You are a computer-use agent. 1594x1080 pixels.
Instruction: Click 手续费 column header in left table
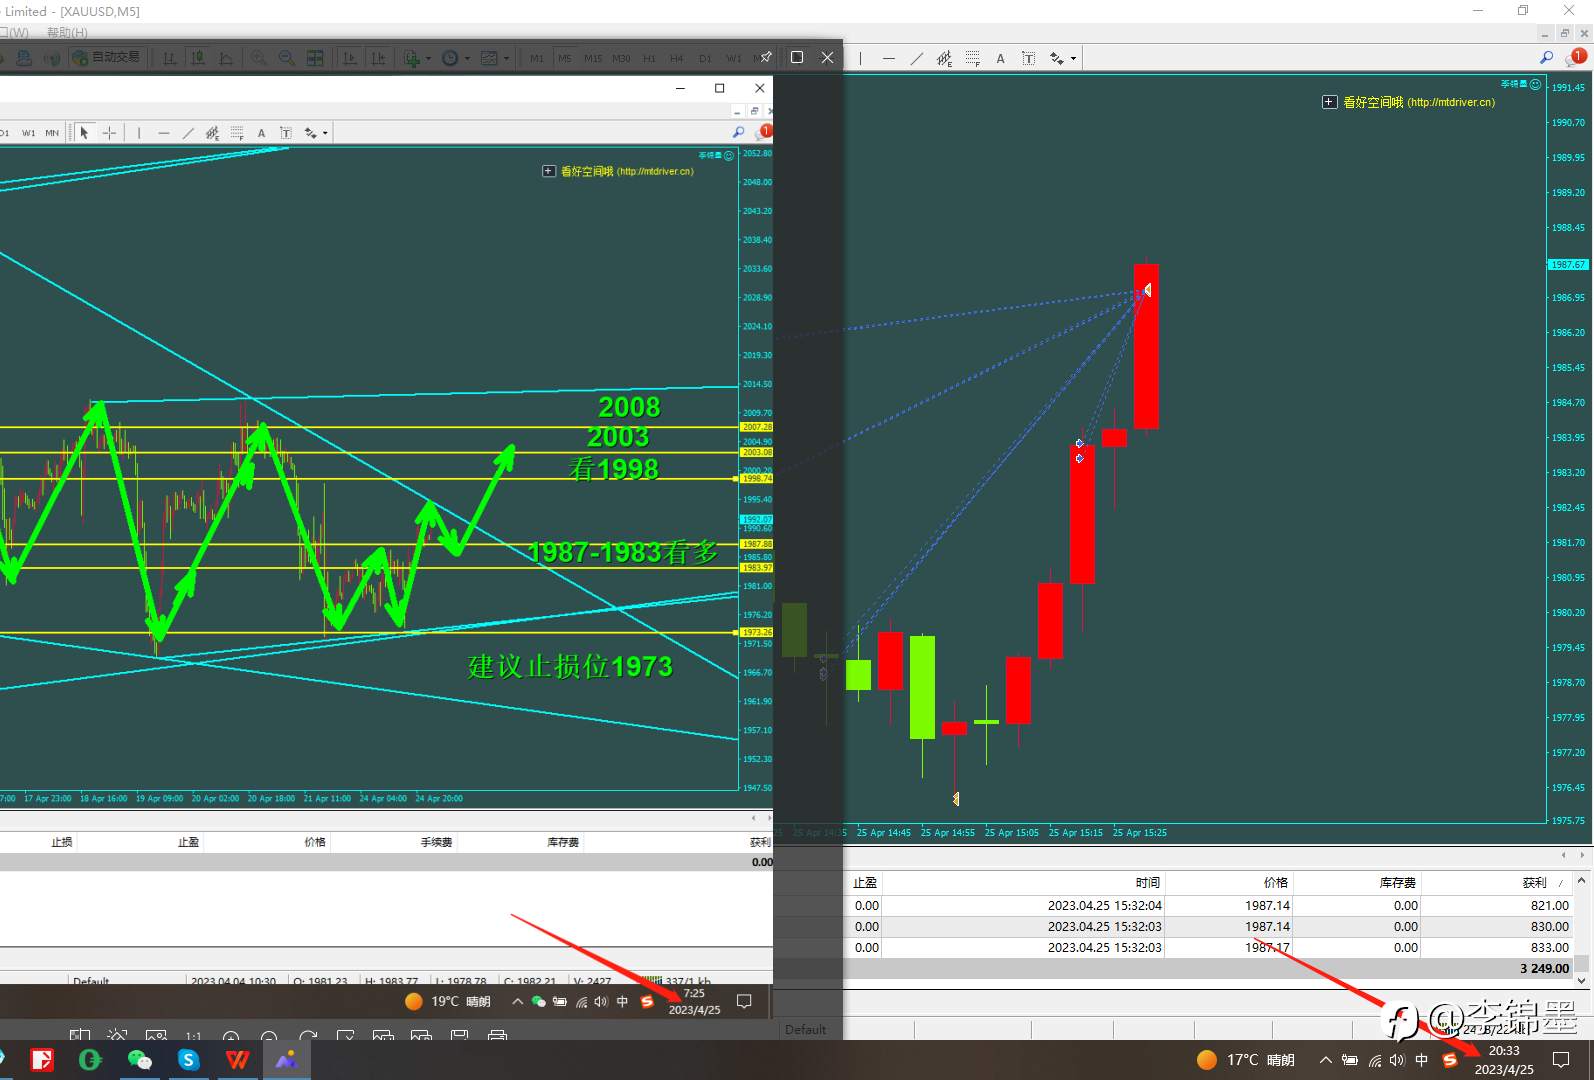[x=436, y=842]
